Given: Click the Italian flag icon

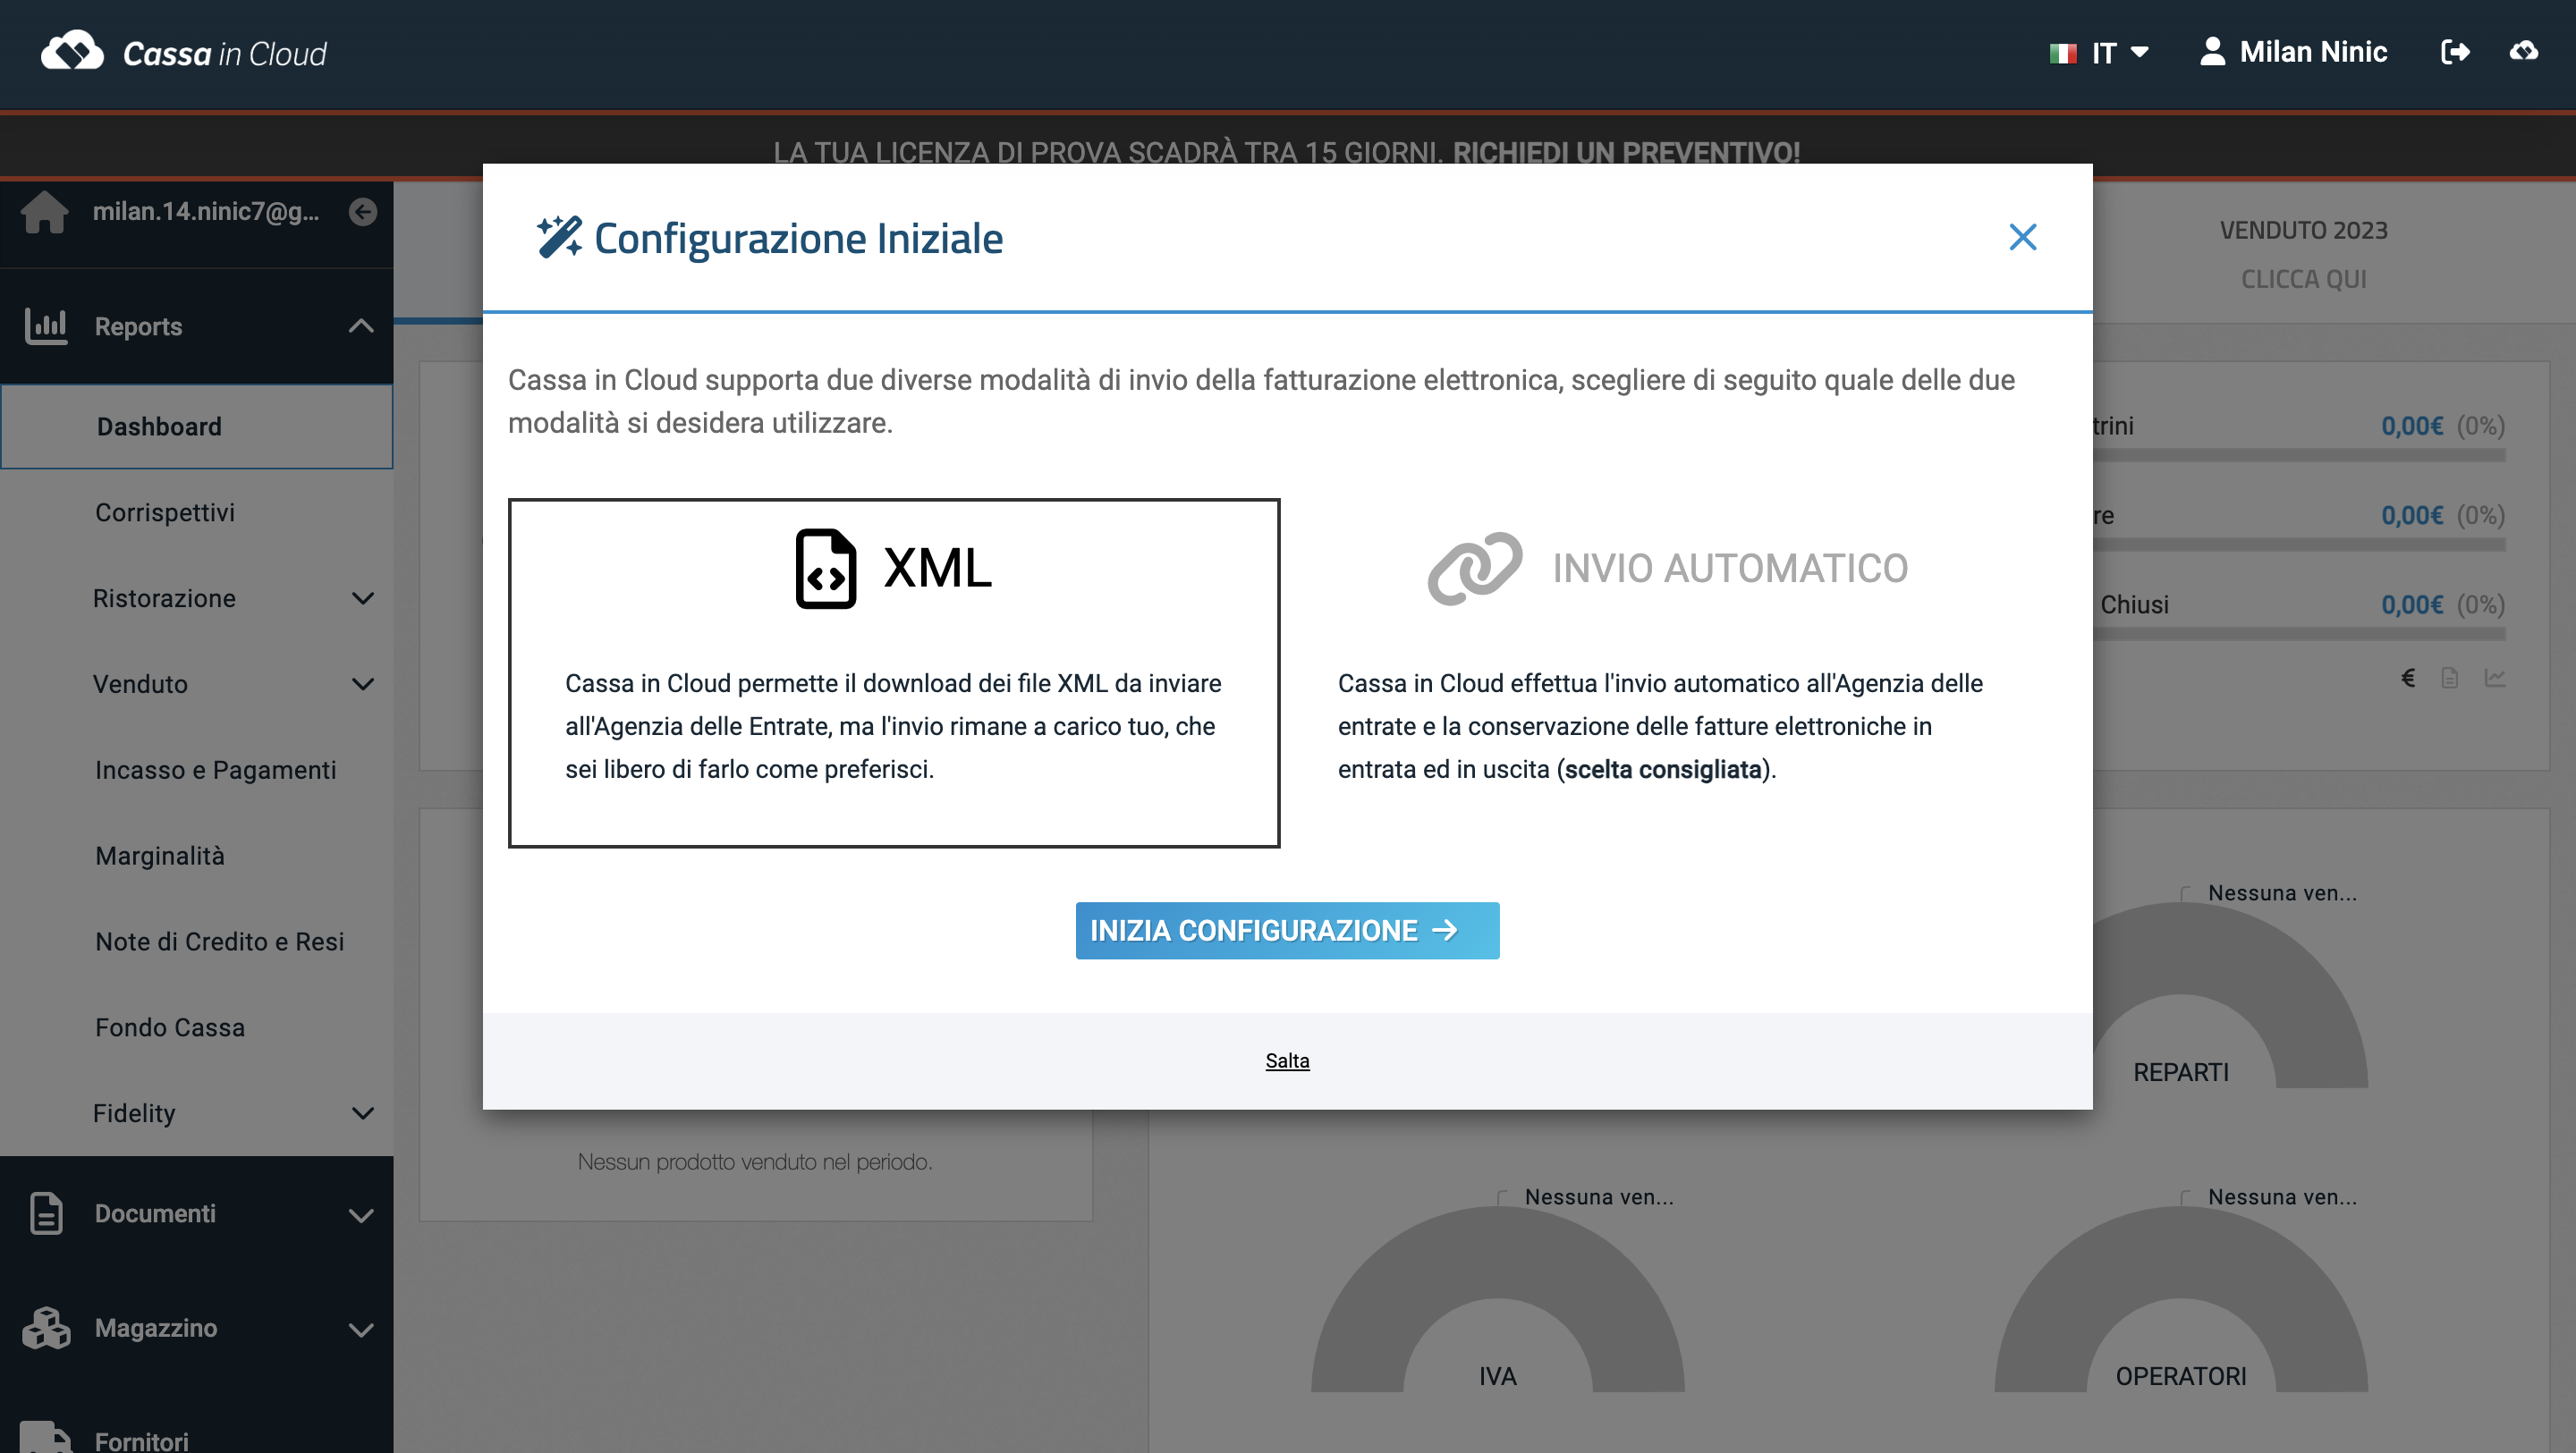Looking at the screenshot, I should point(2063,53).
